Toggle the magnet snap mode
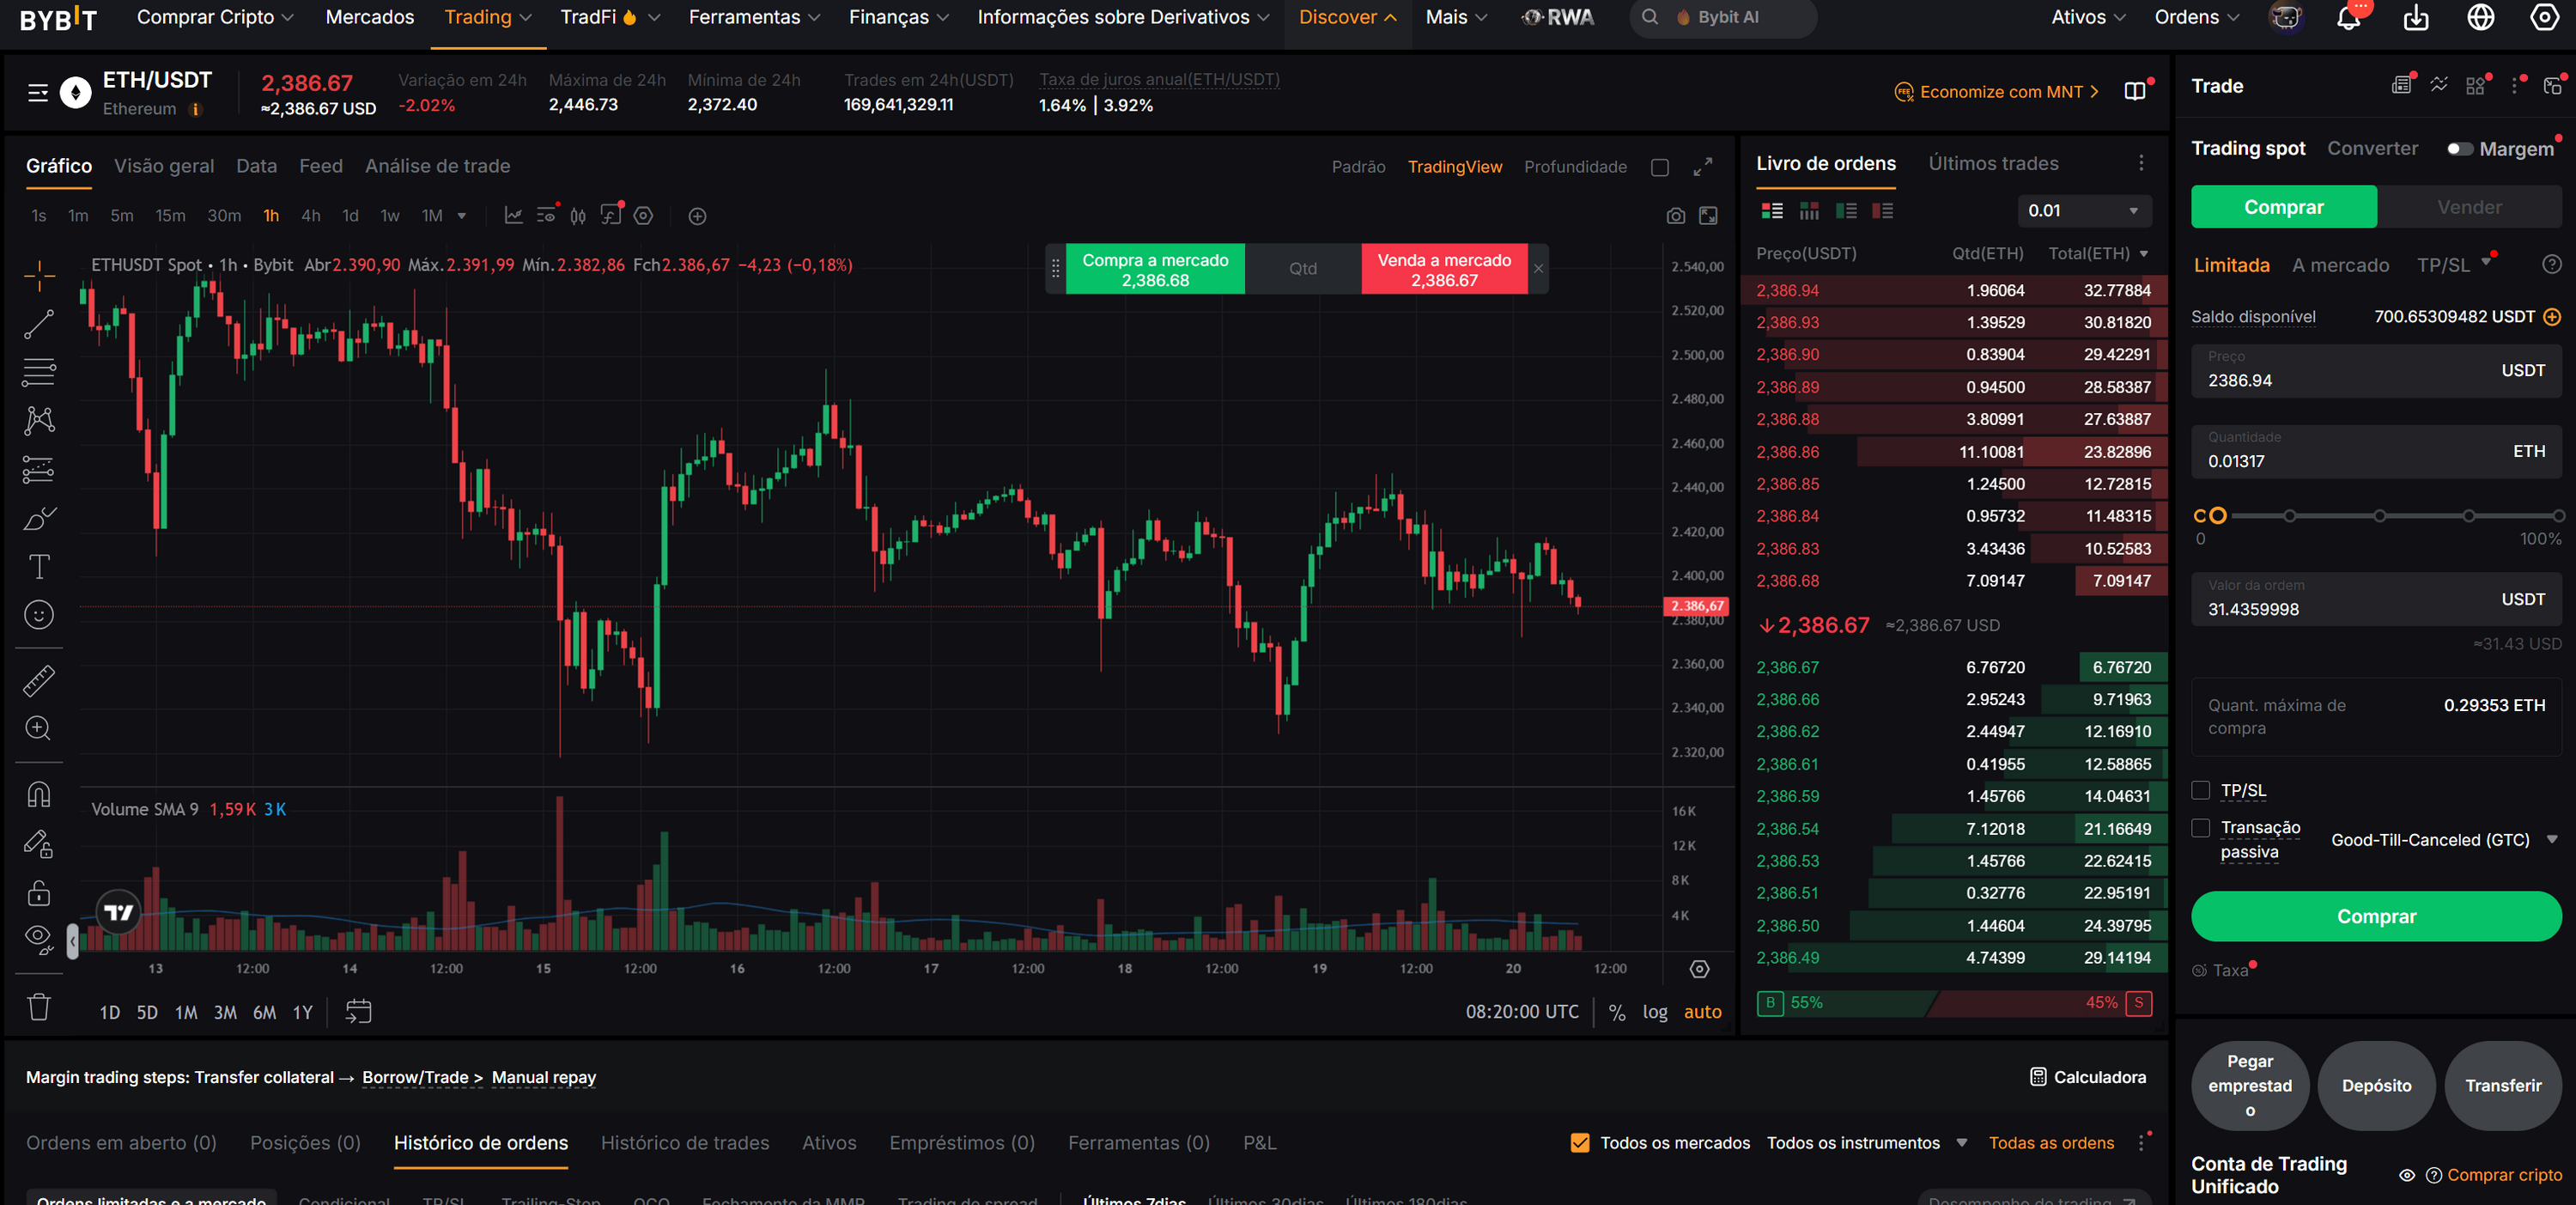This screenshot has height=1205, width=2576. click(39, 795)
